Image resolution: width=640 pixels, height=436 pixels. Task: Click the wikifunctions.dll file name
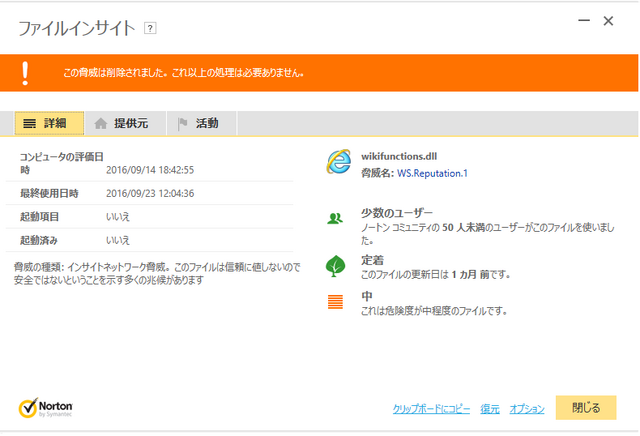pos(399,156)
